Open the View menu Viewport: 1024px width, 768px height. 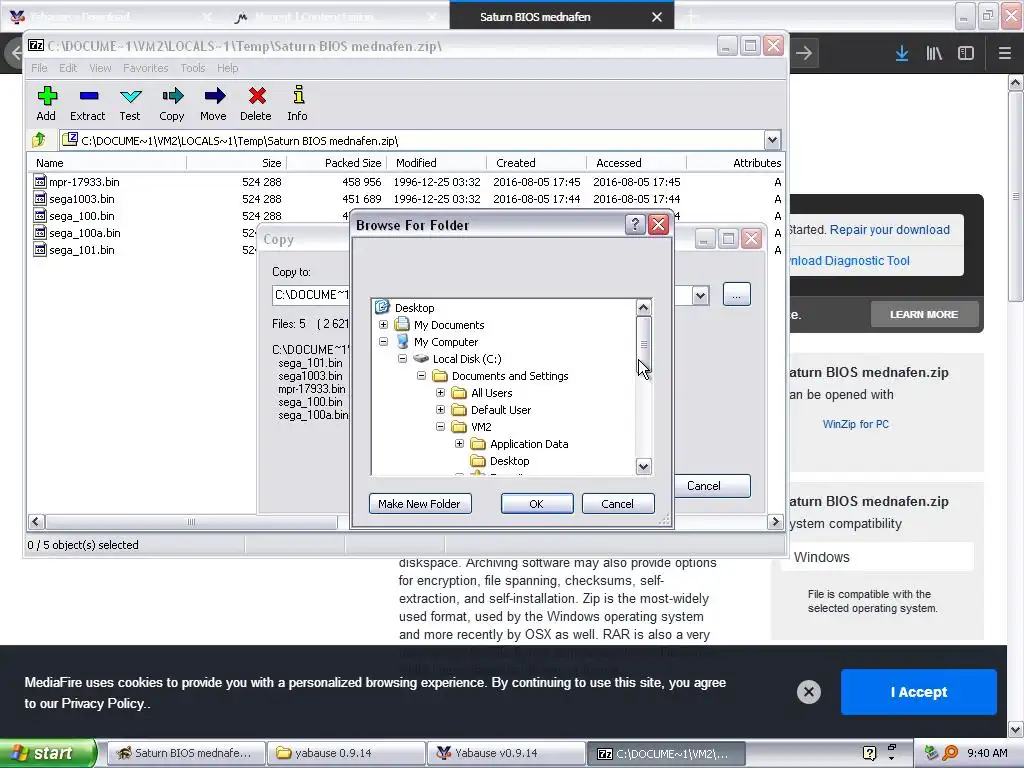tap(100, 68)
